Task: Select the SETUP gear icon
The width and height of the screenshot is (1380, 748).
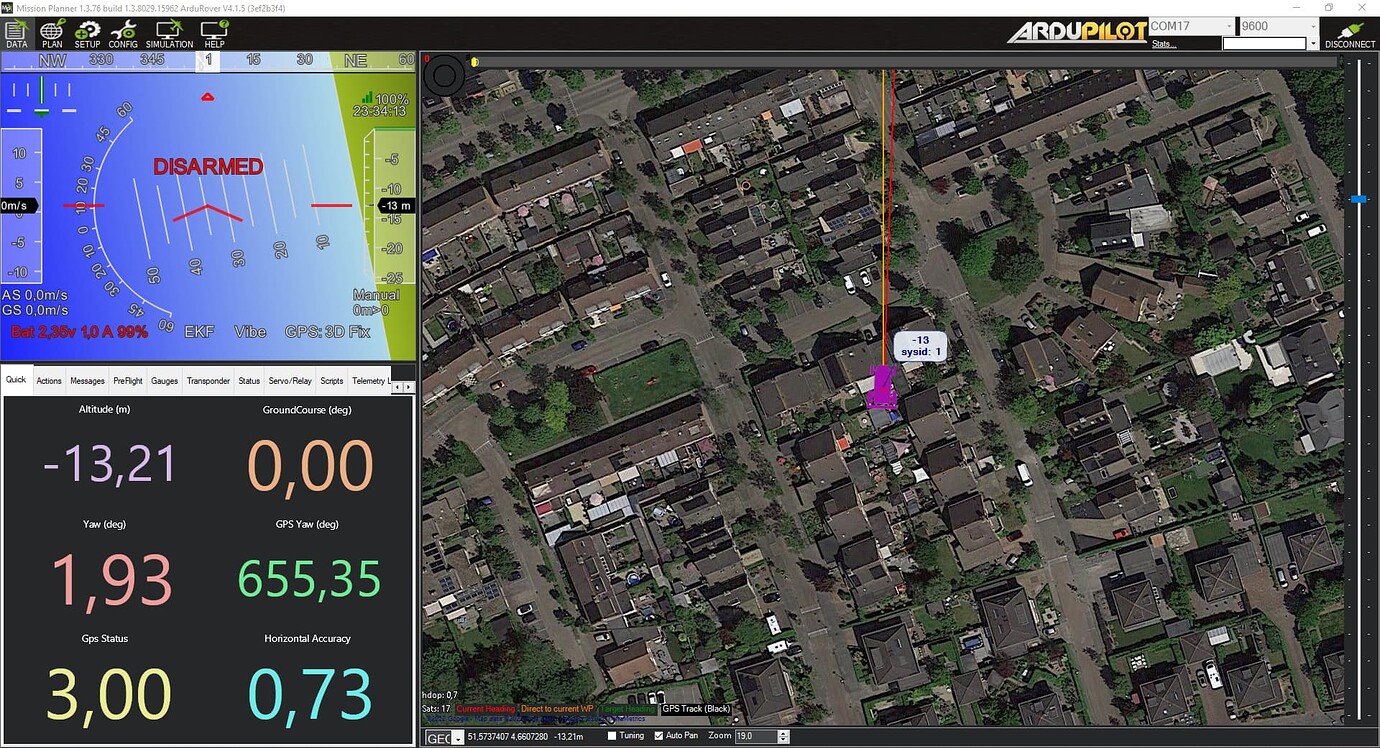Action: [87, 33]
